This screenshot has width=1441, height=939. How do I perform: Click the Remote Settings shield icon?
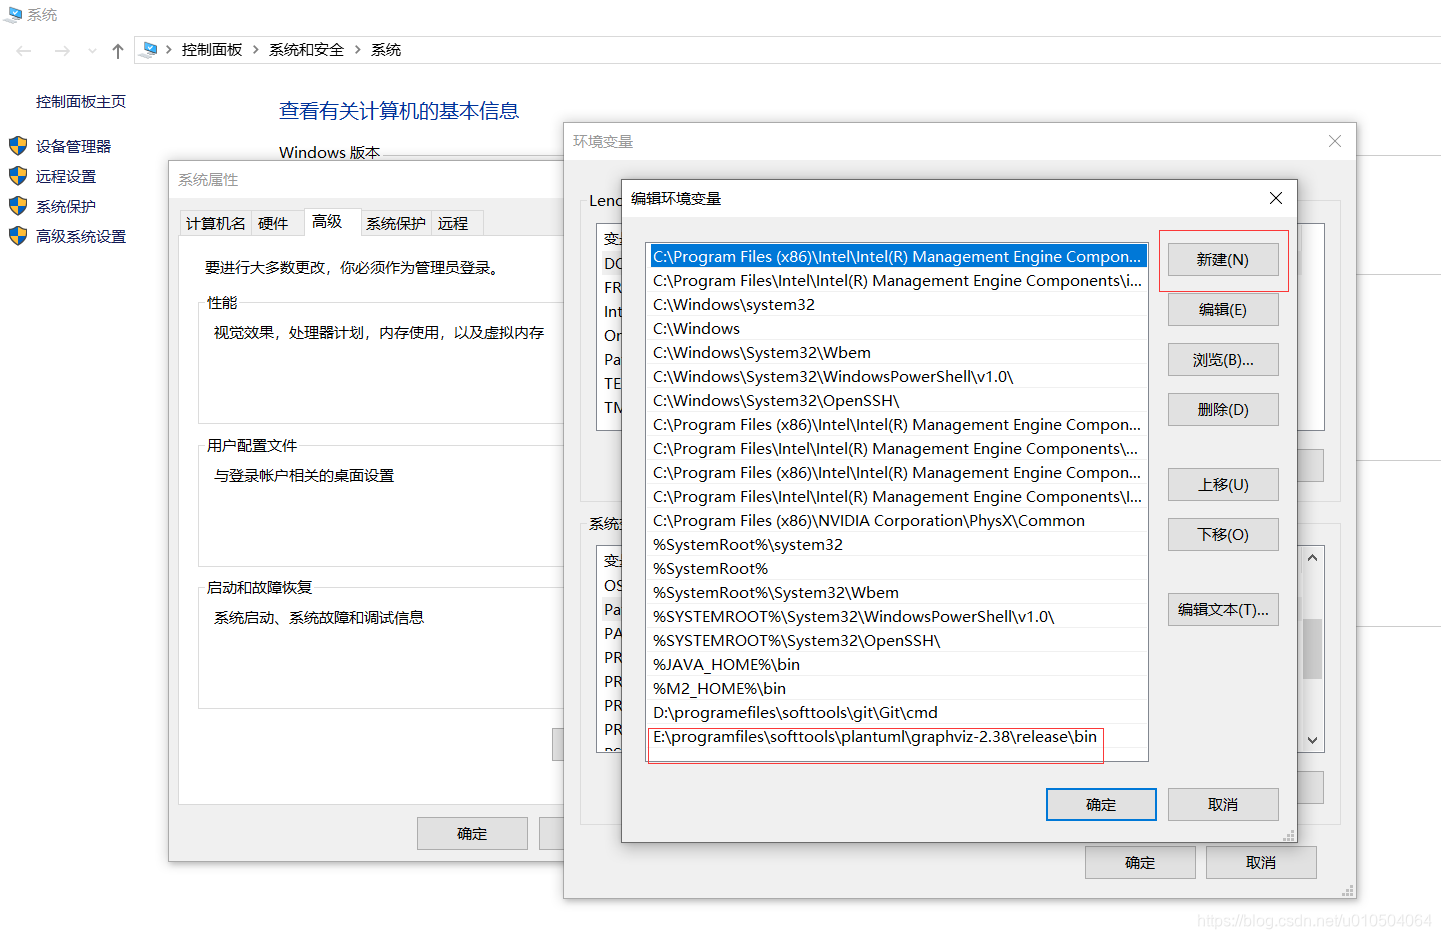[18, 176]
